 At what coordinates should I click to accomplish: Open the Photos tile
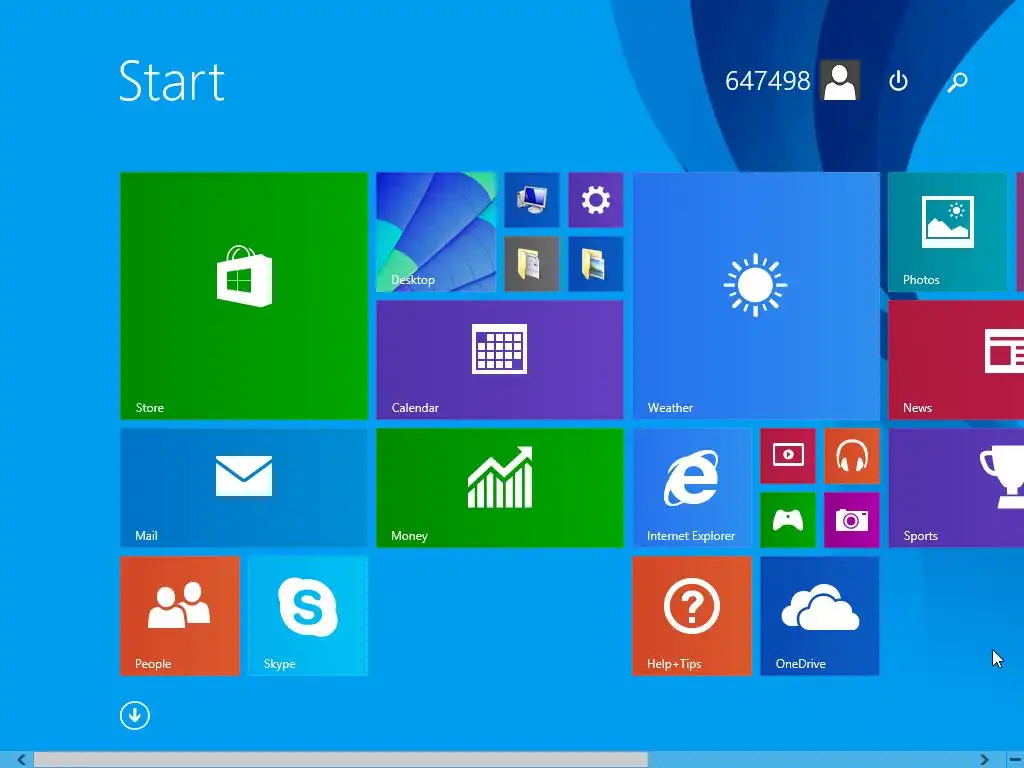[947, 232]
